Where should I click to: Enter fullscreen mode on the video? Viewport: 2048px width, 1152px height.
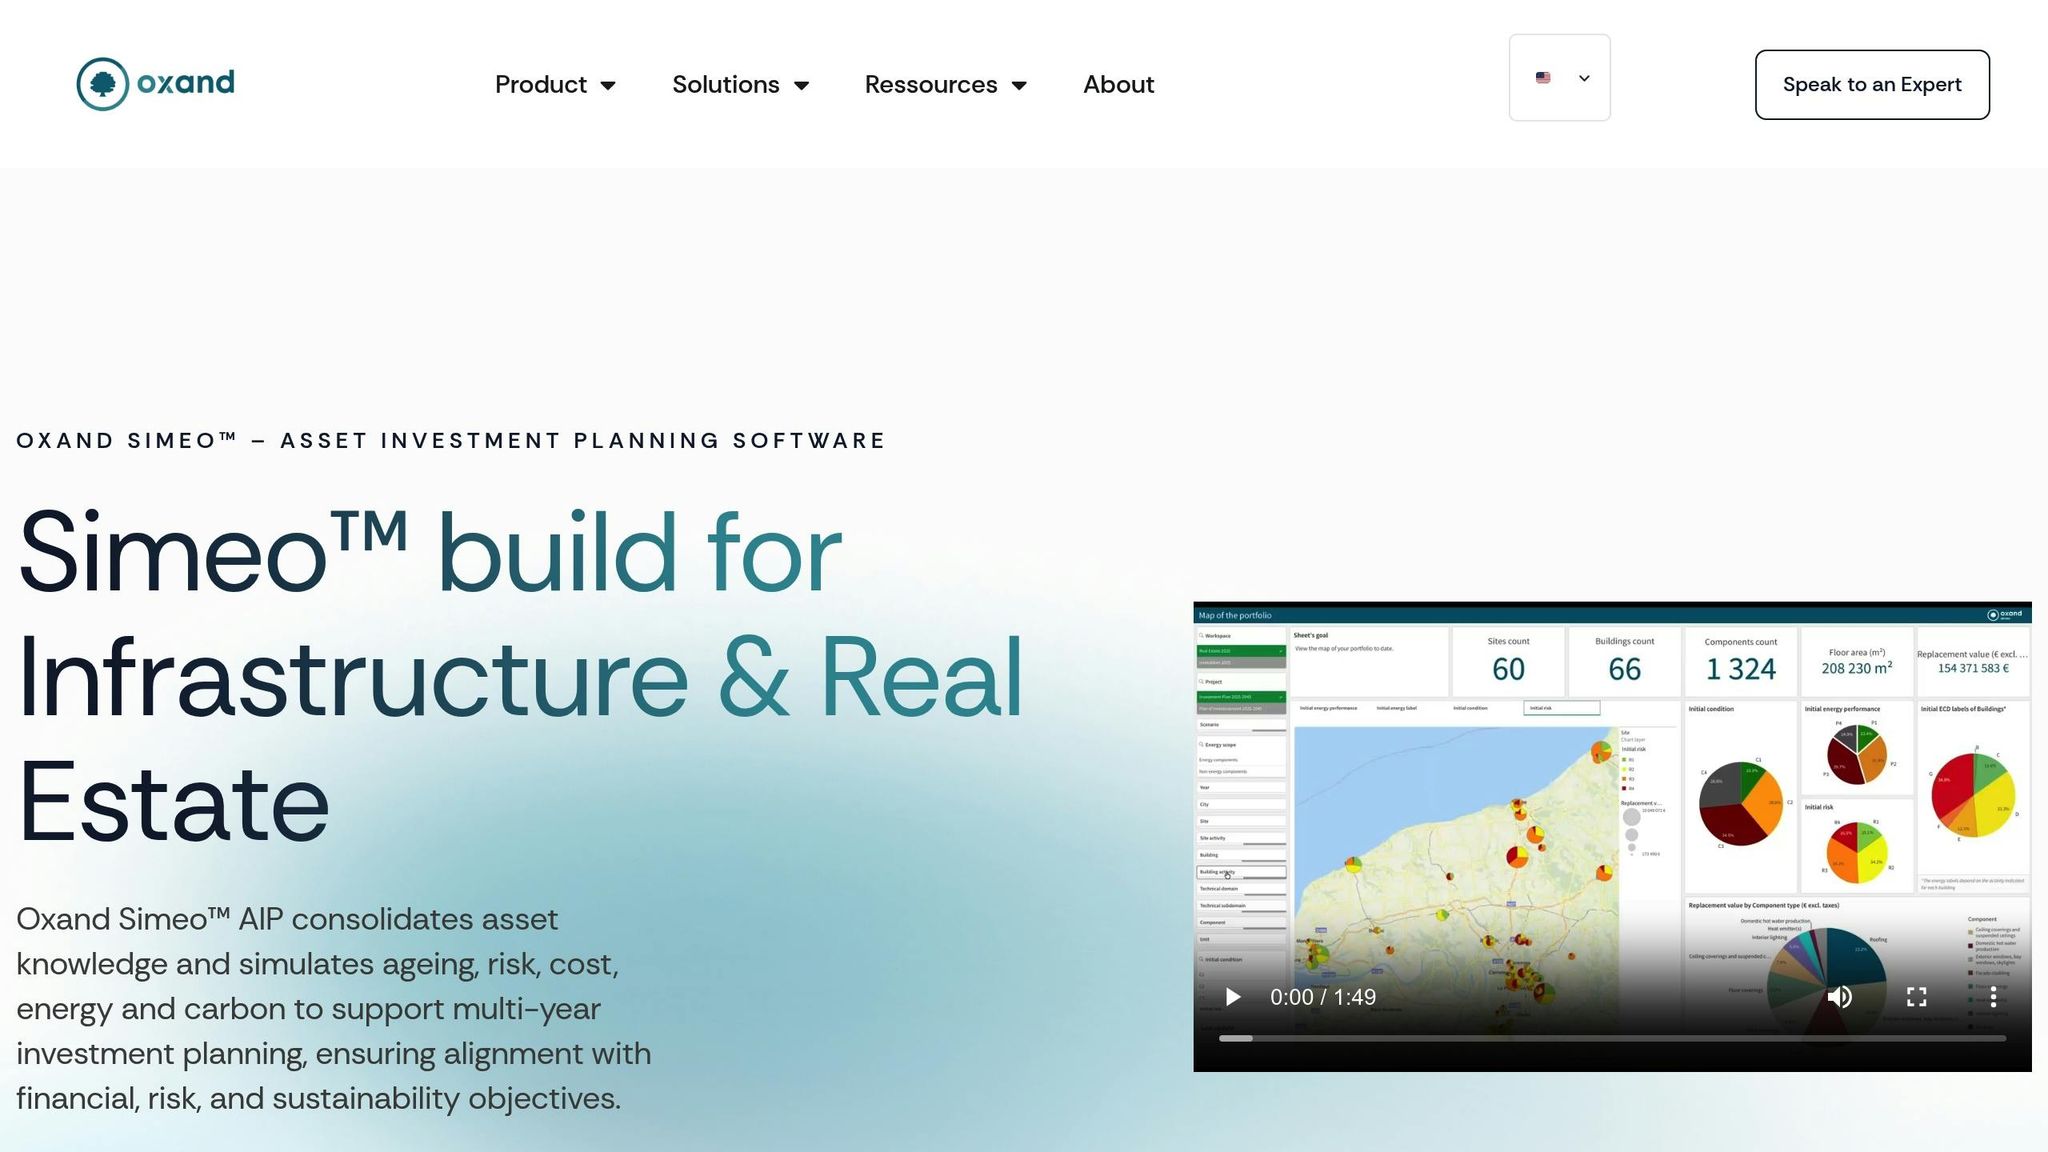point(1916,997)
